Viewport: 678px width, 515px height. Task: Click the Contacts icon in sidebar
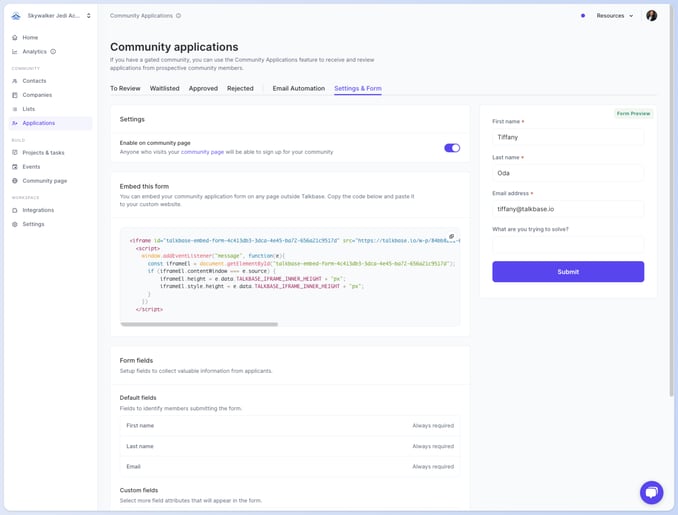tap(15, 81)
